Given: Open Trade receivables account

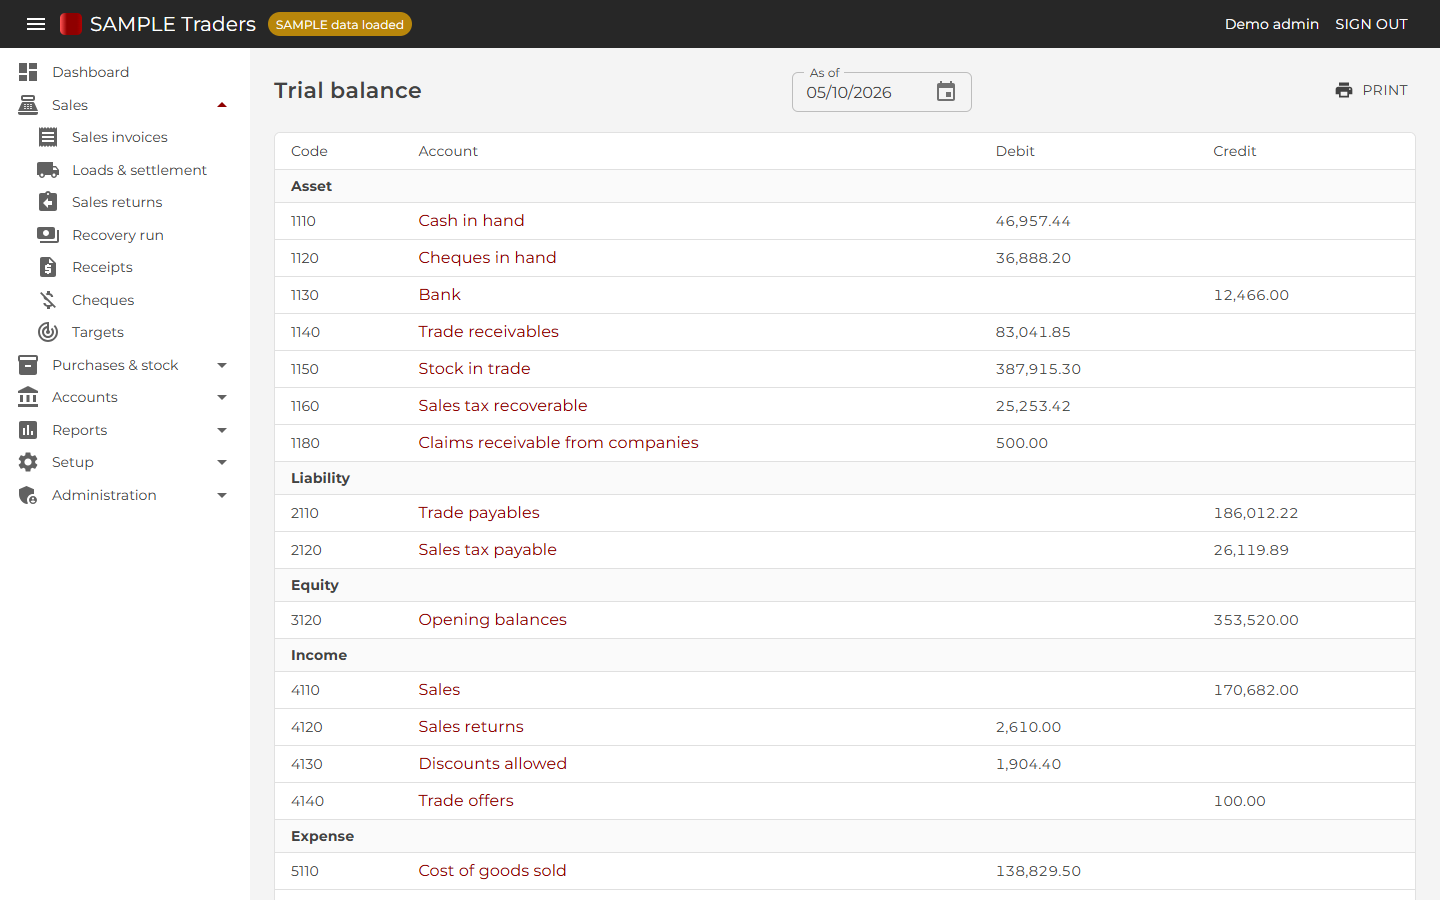Looking at the screenshot, I should (x=488, y=332).
